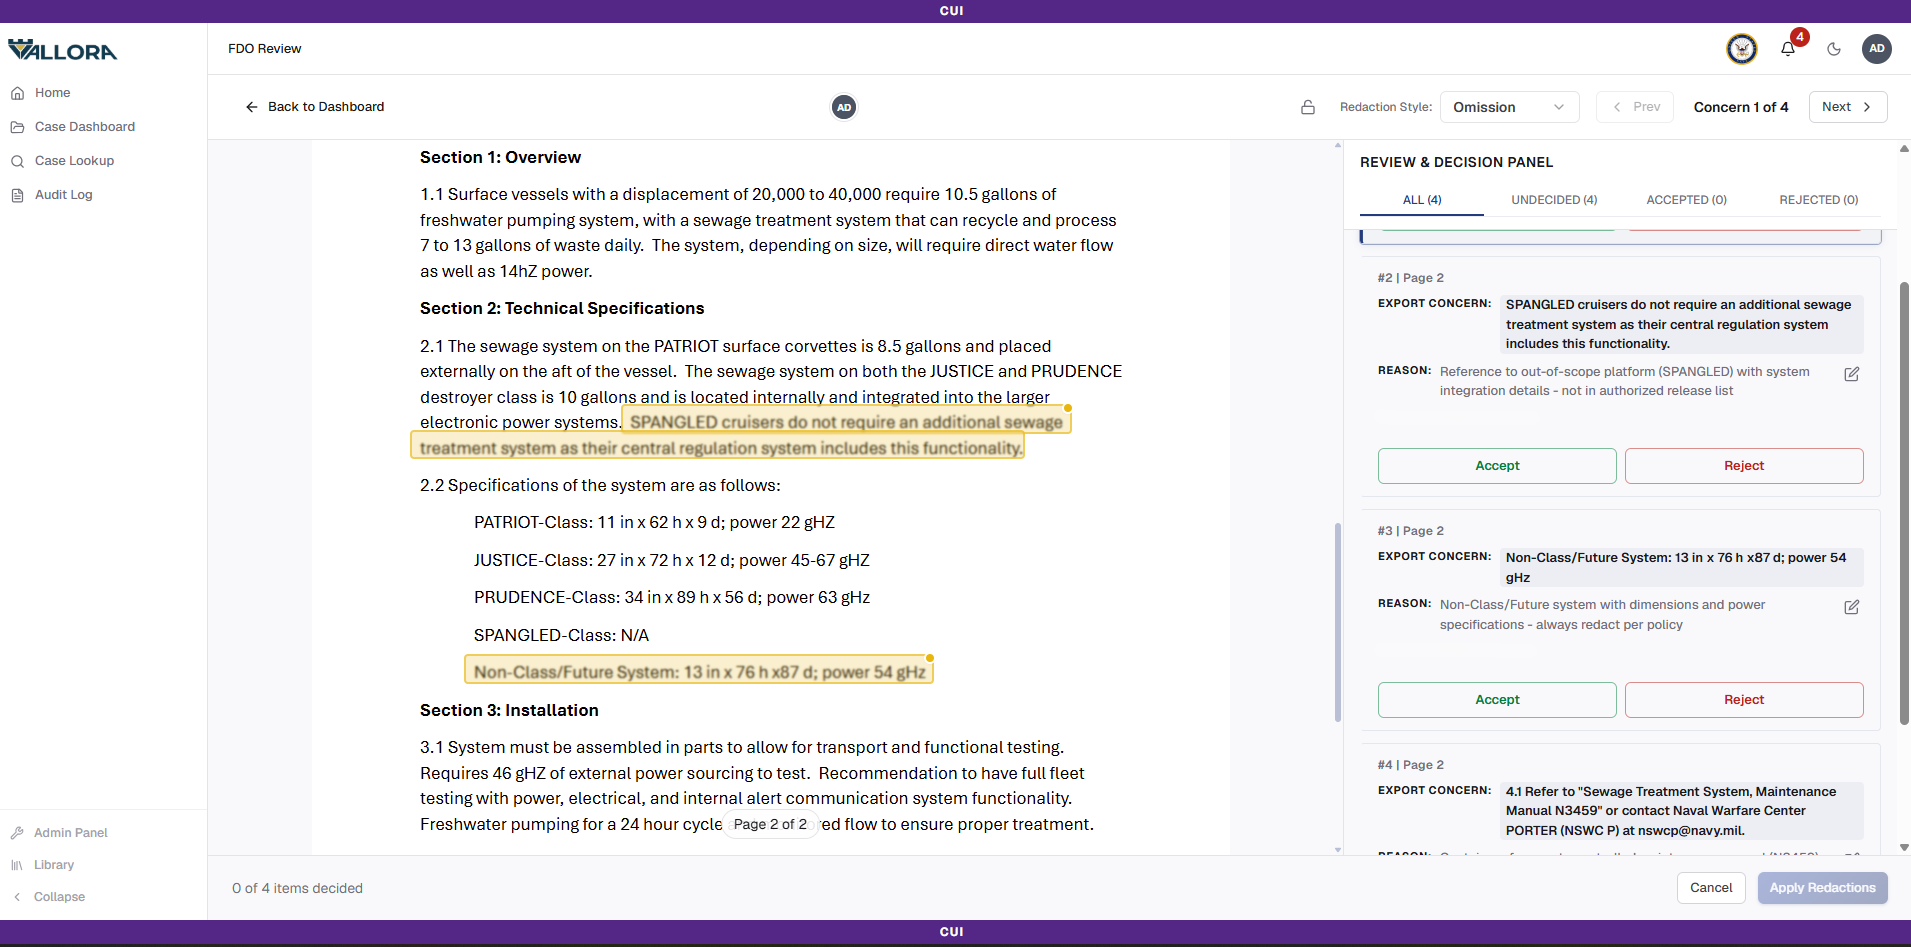Collapse the sidebar

(x=59, y=897)
